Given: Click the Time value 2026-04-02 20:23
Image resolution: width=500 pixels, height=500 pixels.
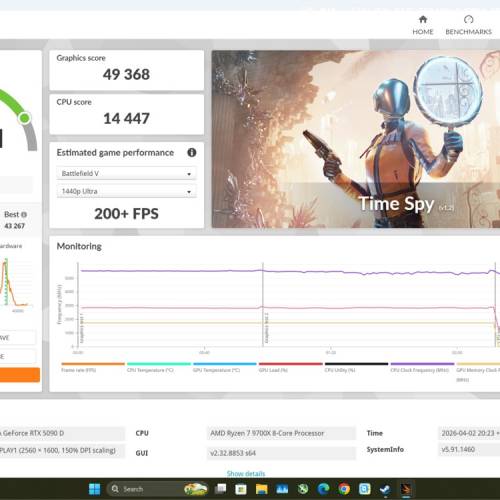Looking at the screenshot, I should click(469, 433).
